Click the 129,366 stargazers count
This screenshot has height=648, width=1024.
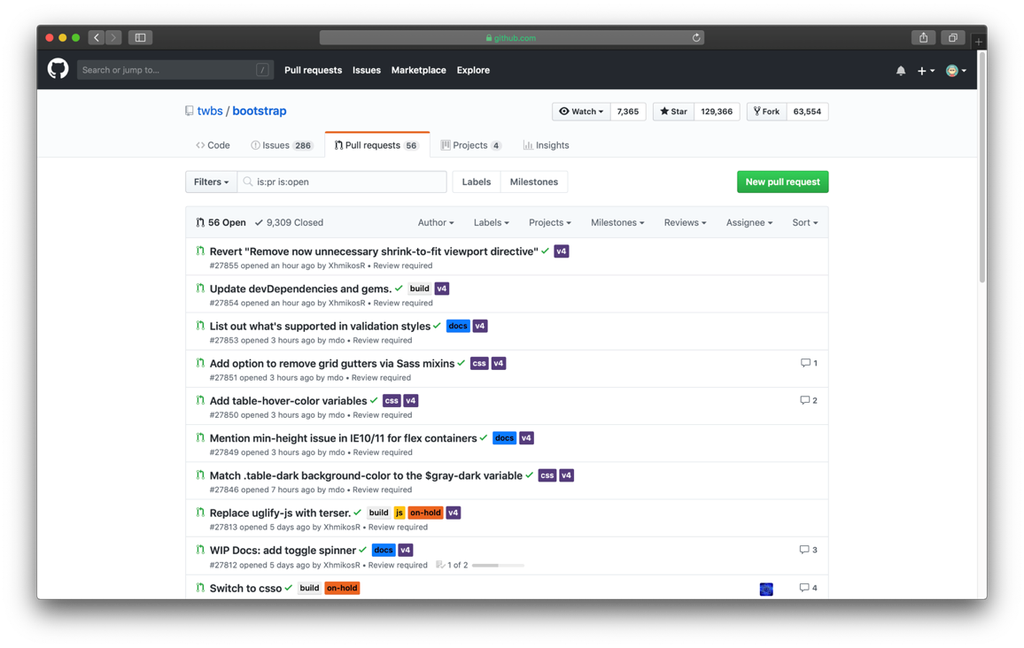coord(716,112)
